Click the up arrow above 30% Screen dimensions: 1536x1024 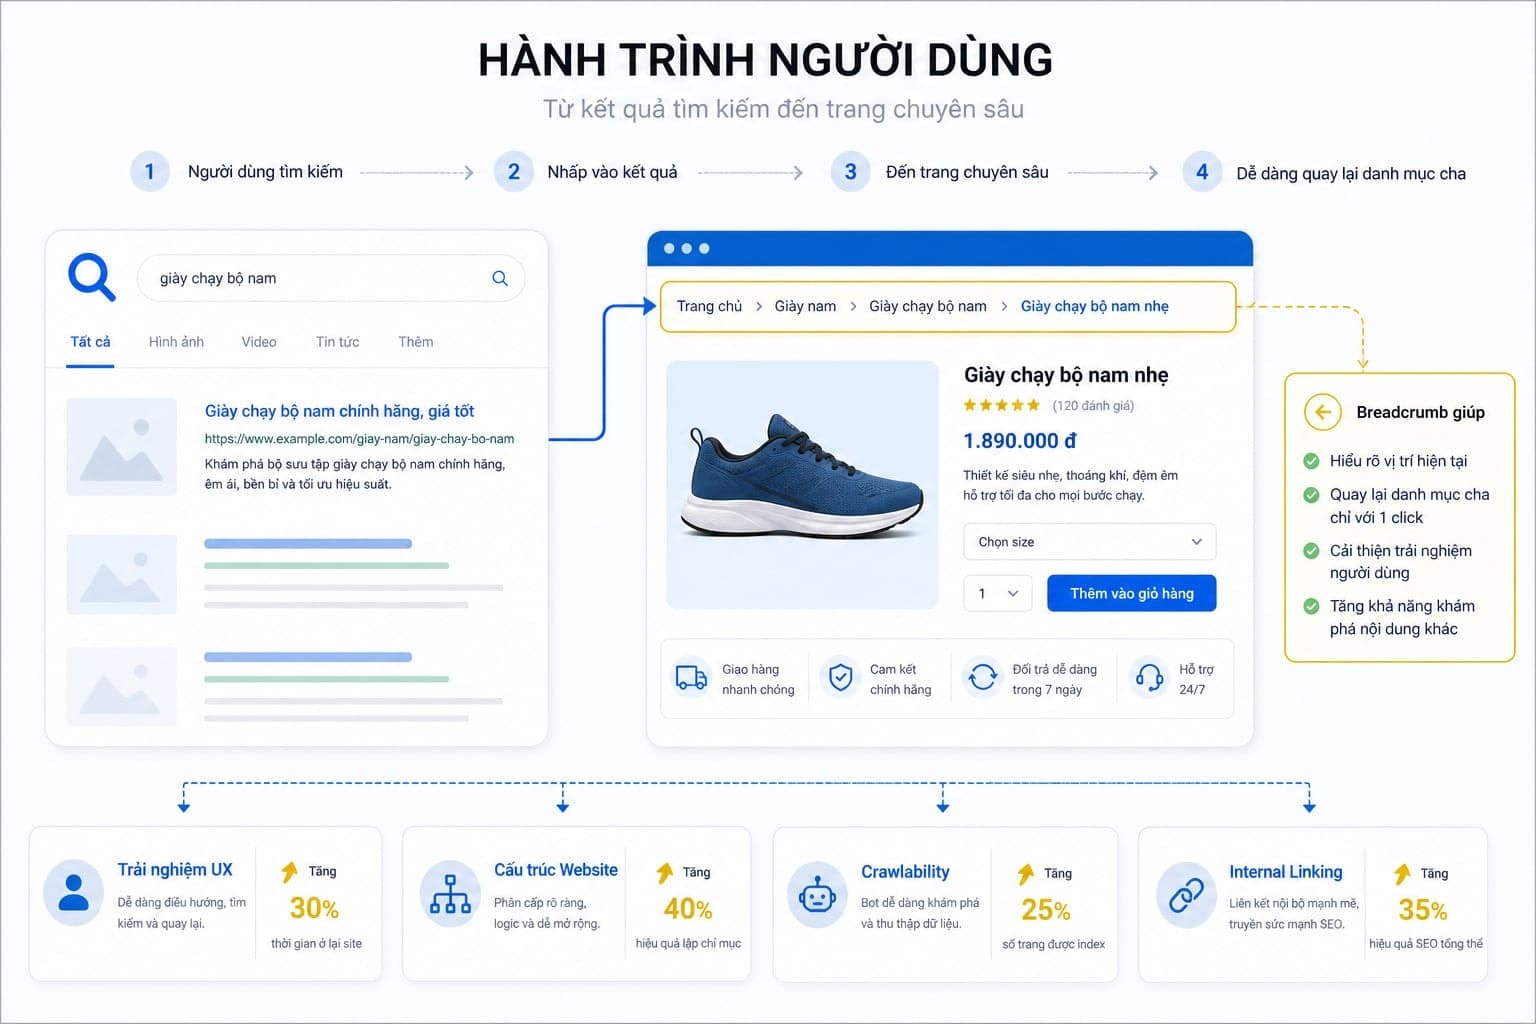[x=290, y=871]
